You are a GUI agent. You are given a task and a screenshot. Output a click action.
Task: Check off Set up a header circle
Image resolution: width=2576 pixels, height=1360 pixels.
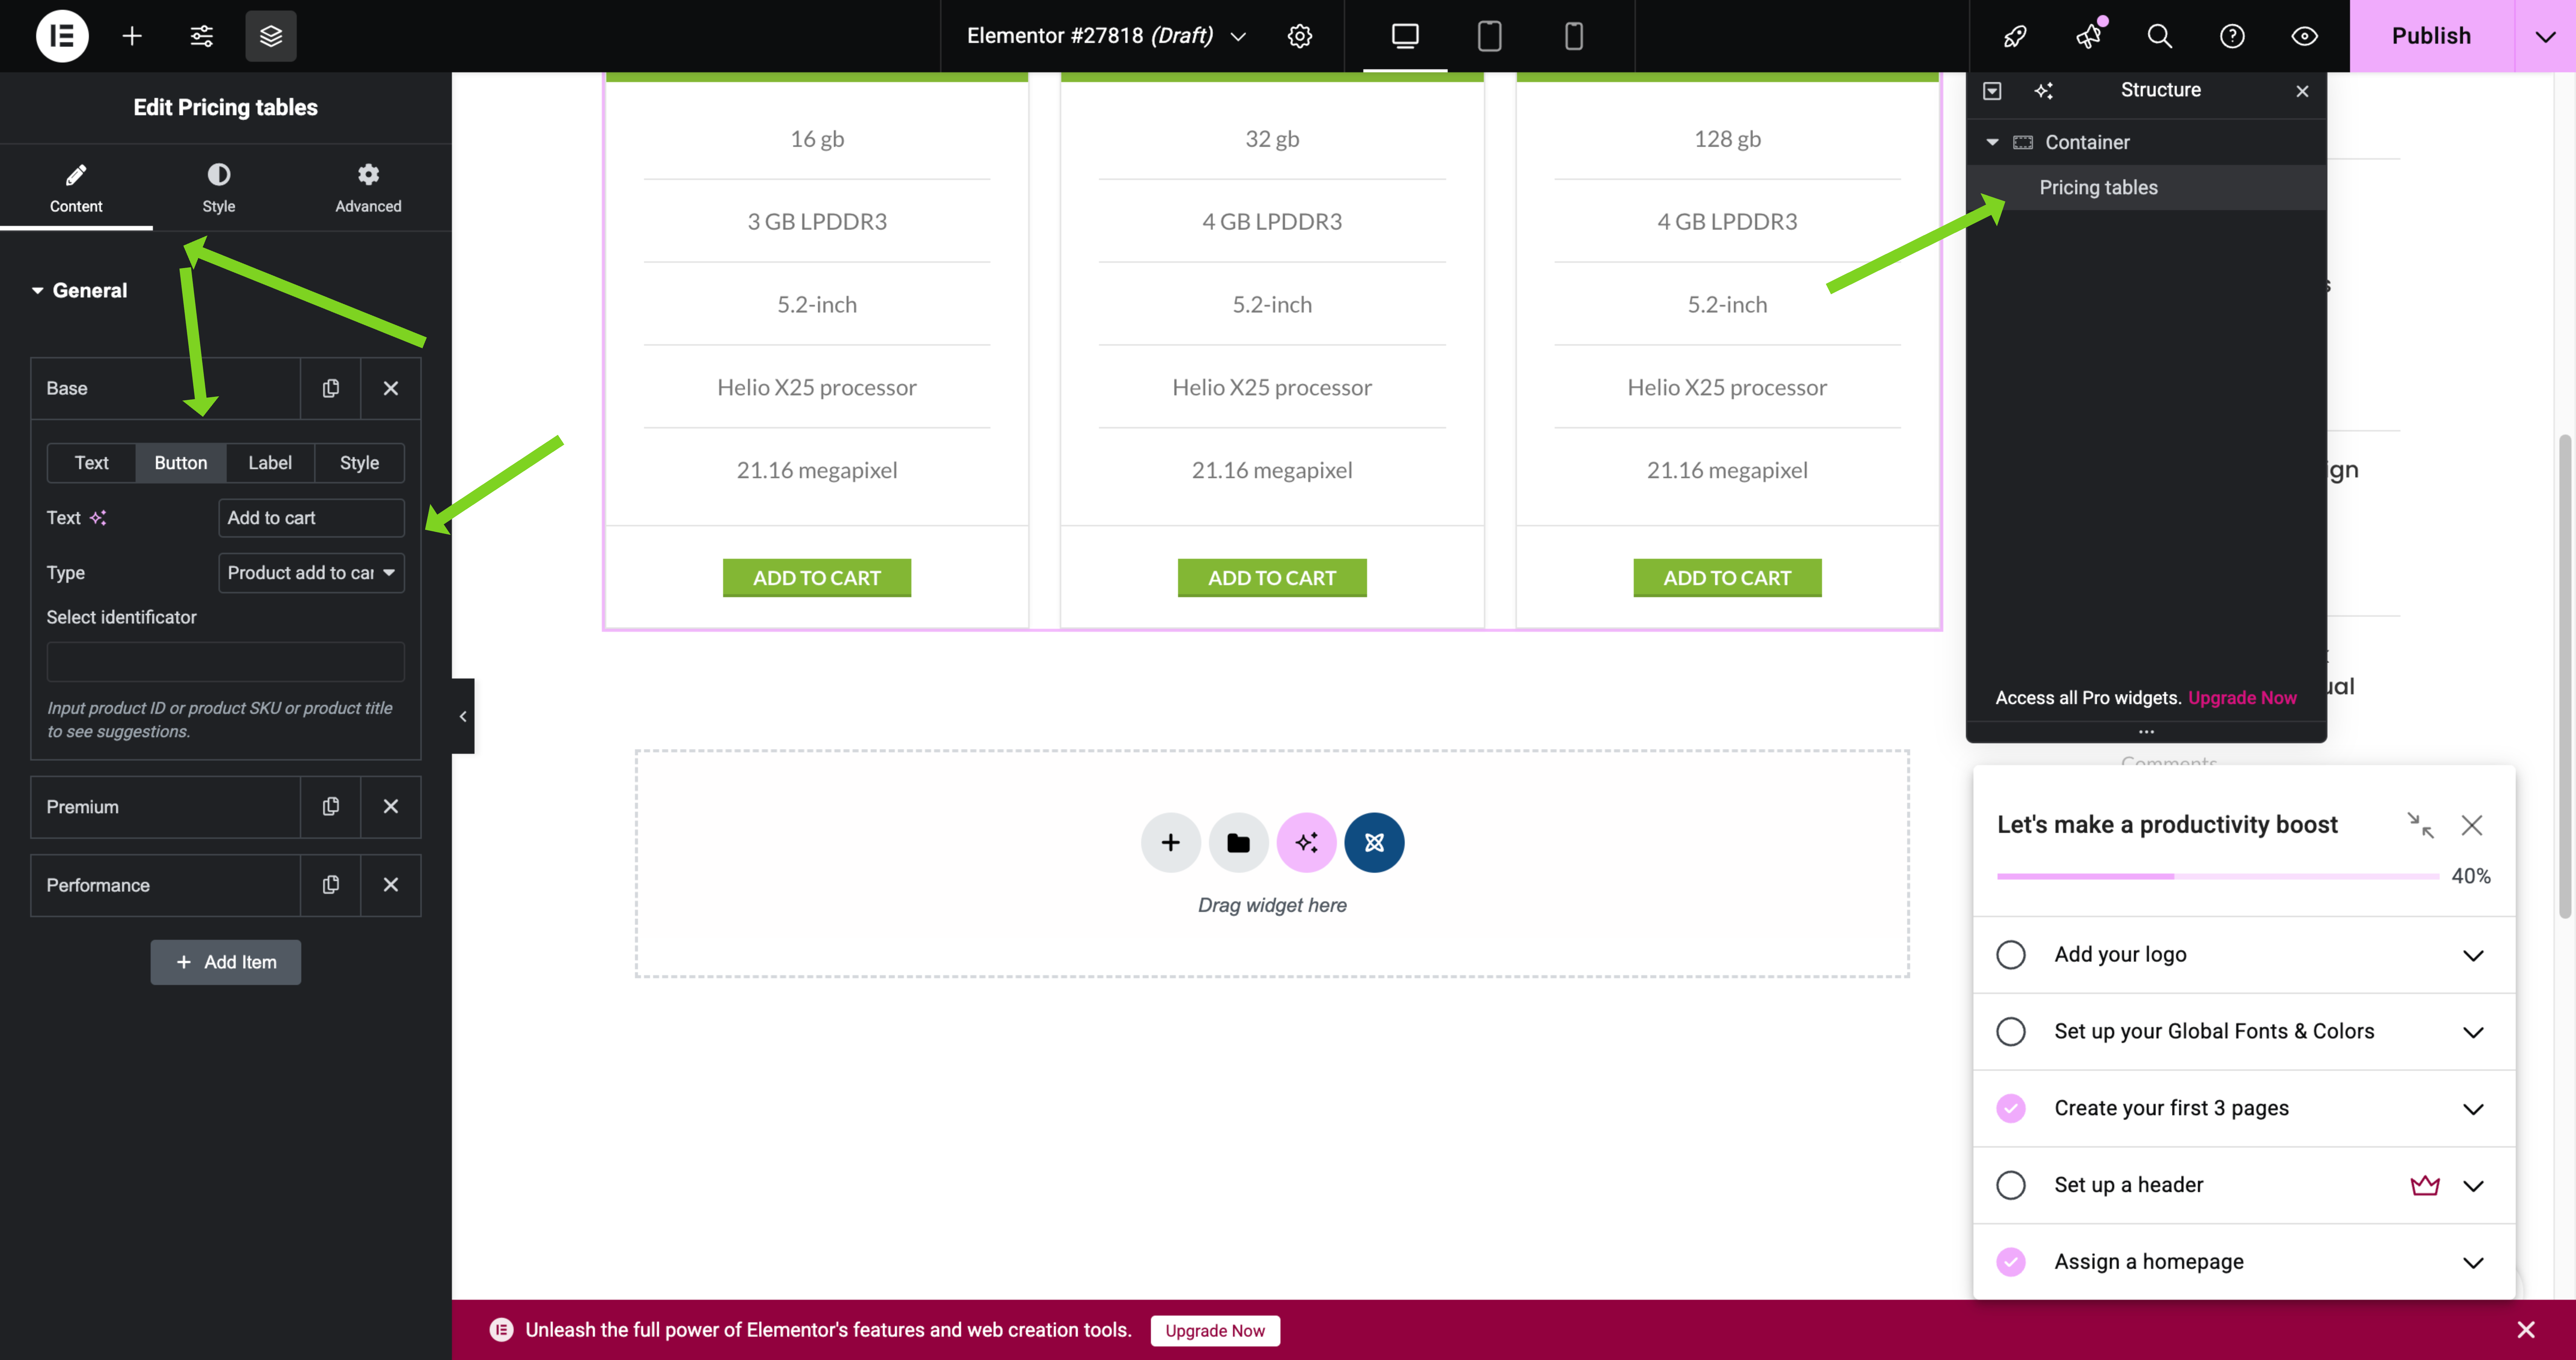(2011, 1185)
